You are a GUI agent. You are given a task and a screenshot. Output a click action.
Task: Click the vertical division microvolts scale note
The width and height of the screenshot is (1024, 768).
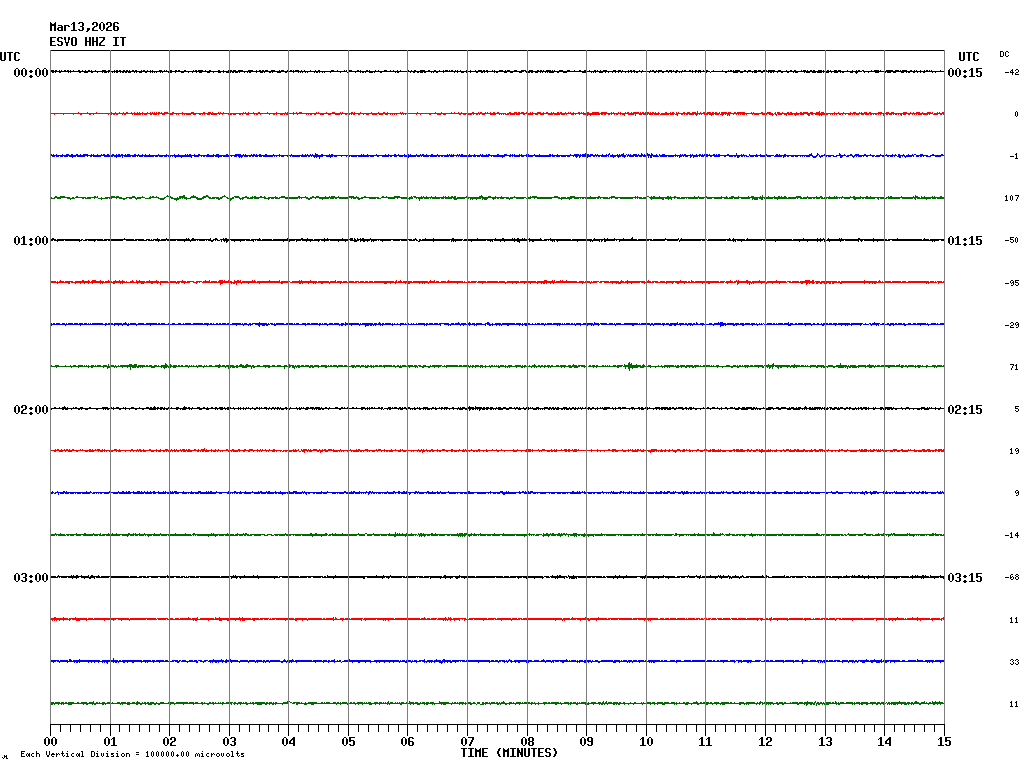coord(132,755)
